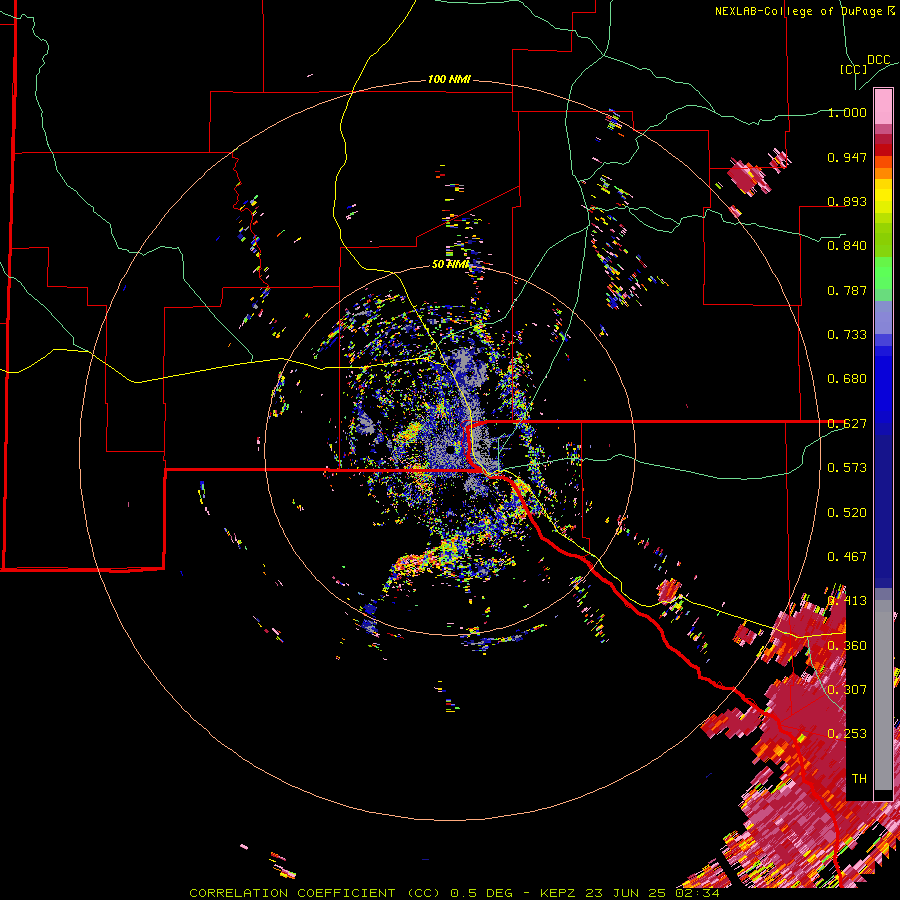The image size is (900, 900).
Task: Select the 0.947 scale value
Action: [847, 157]
